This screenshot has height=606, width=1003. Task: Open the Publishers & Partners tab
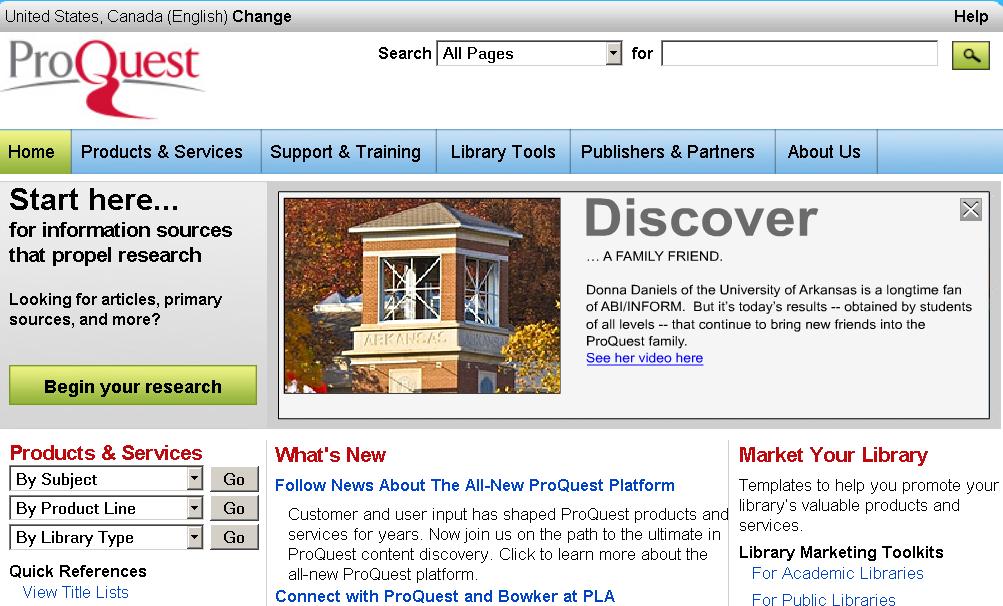(672, 152)
